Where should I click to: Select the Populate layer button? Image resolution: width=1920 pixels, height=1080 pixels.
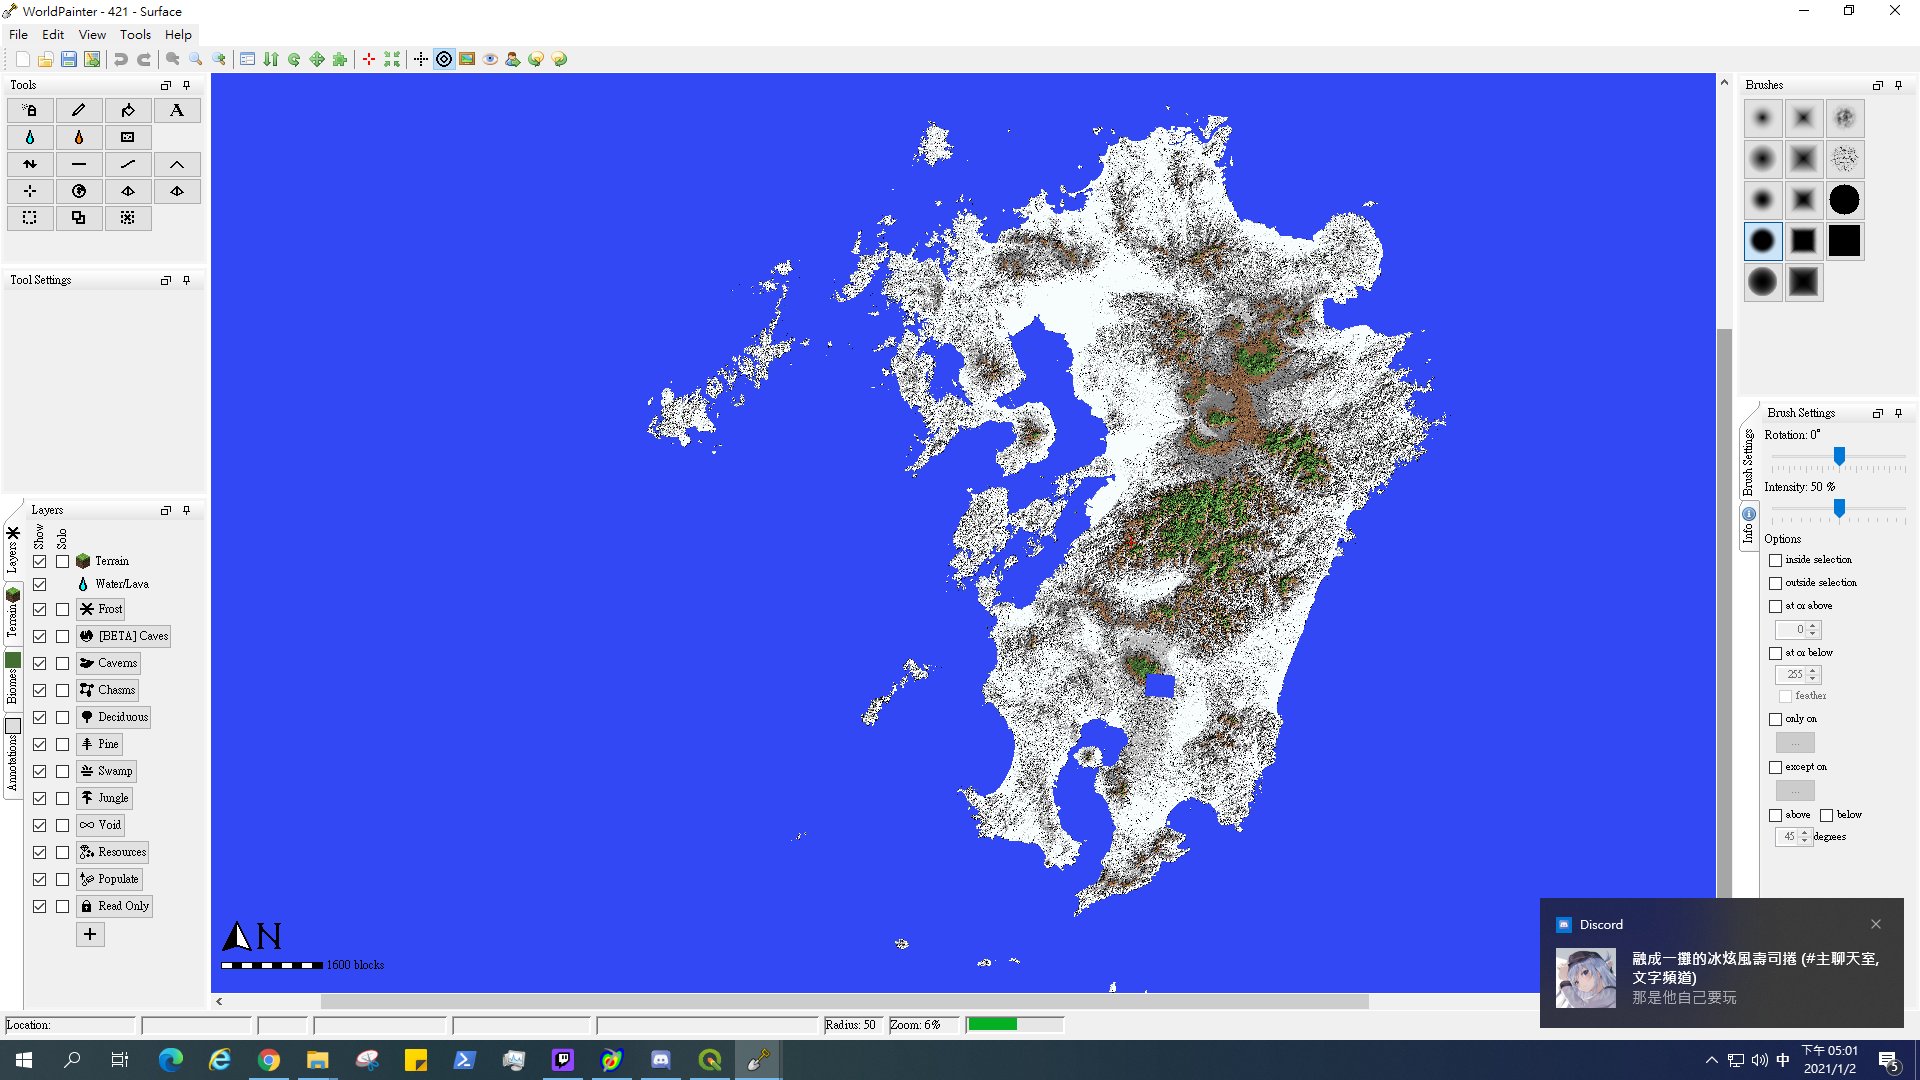pyautogui.click(x=110, y=879)
